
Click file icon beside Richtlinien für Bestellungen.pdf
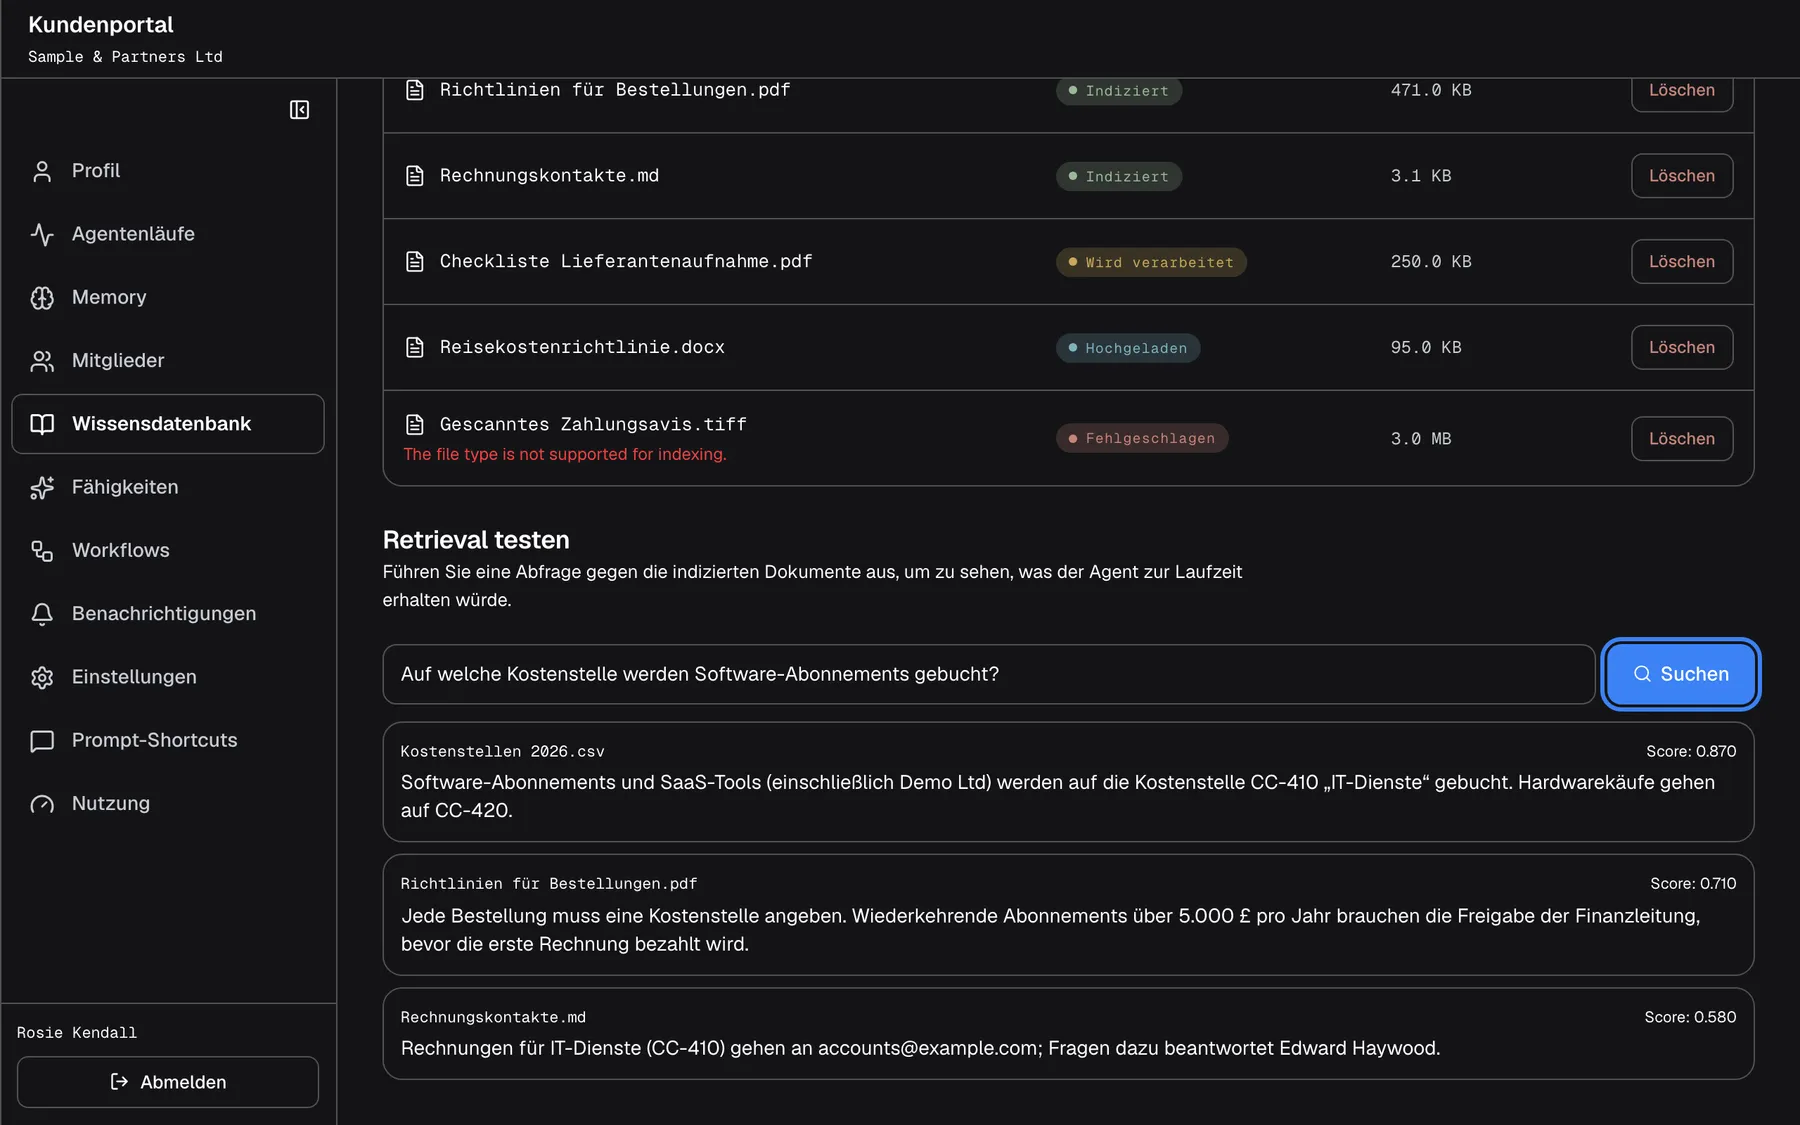[414, 90]
